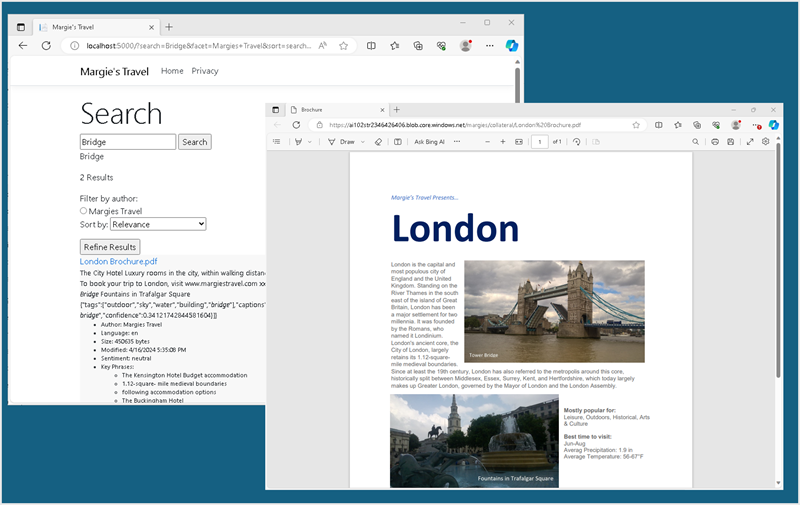The width and height of the screenshot is (800, 505).
Task: Open tab actions menu in Brochure window
Action: [x=276, y=110]
